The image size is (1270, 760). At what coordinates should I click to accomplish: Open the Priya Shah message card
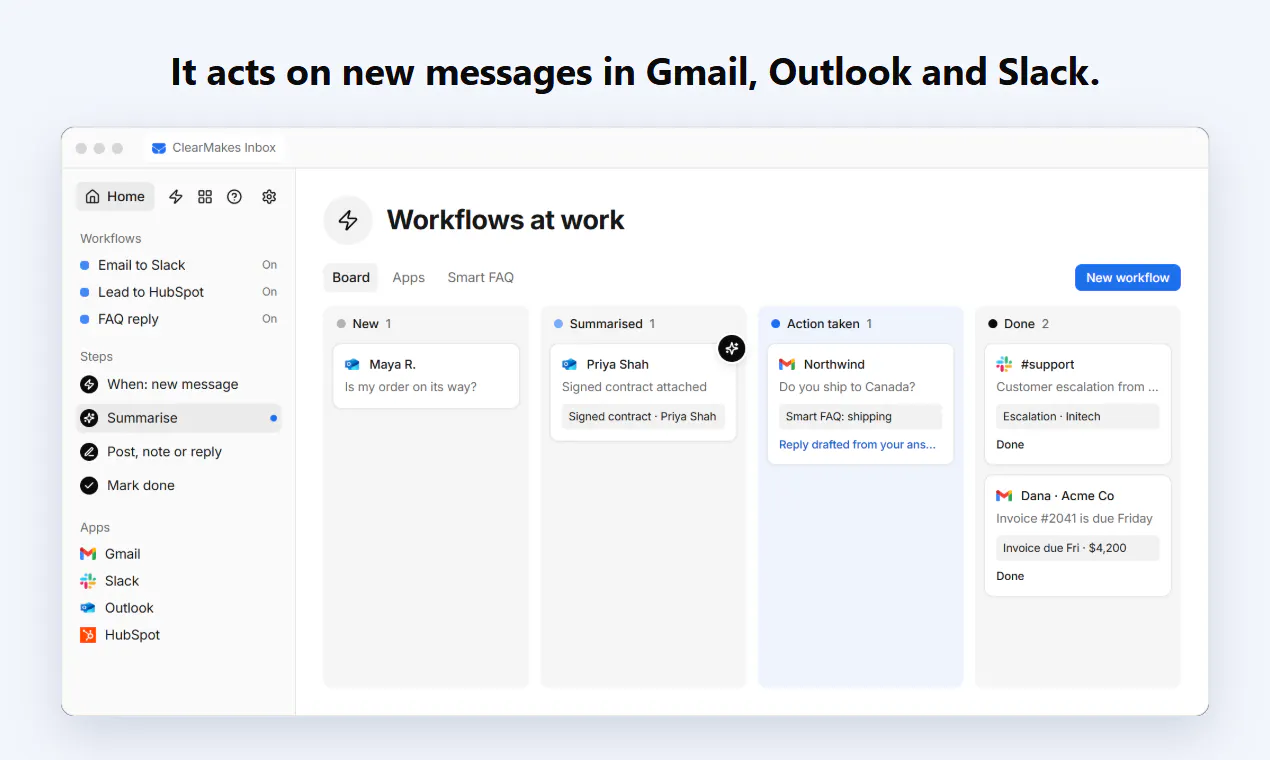click(643, 392)
